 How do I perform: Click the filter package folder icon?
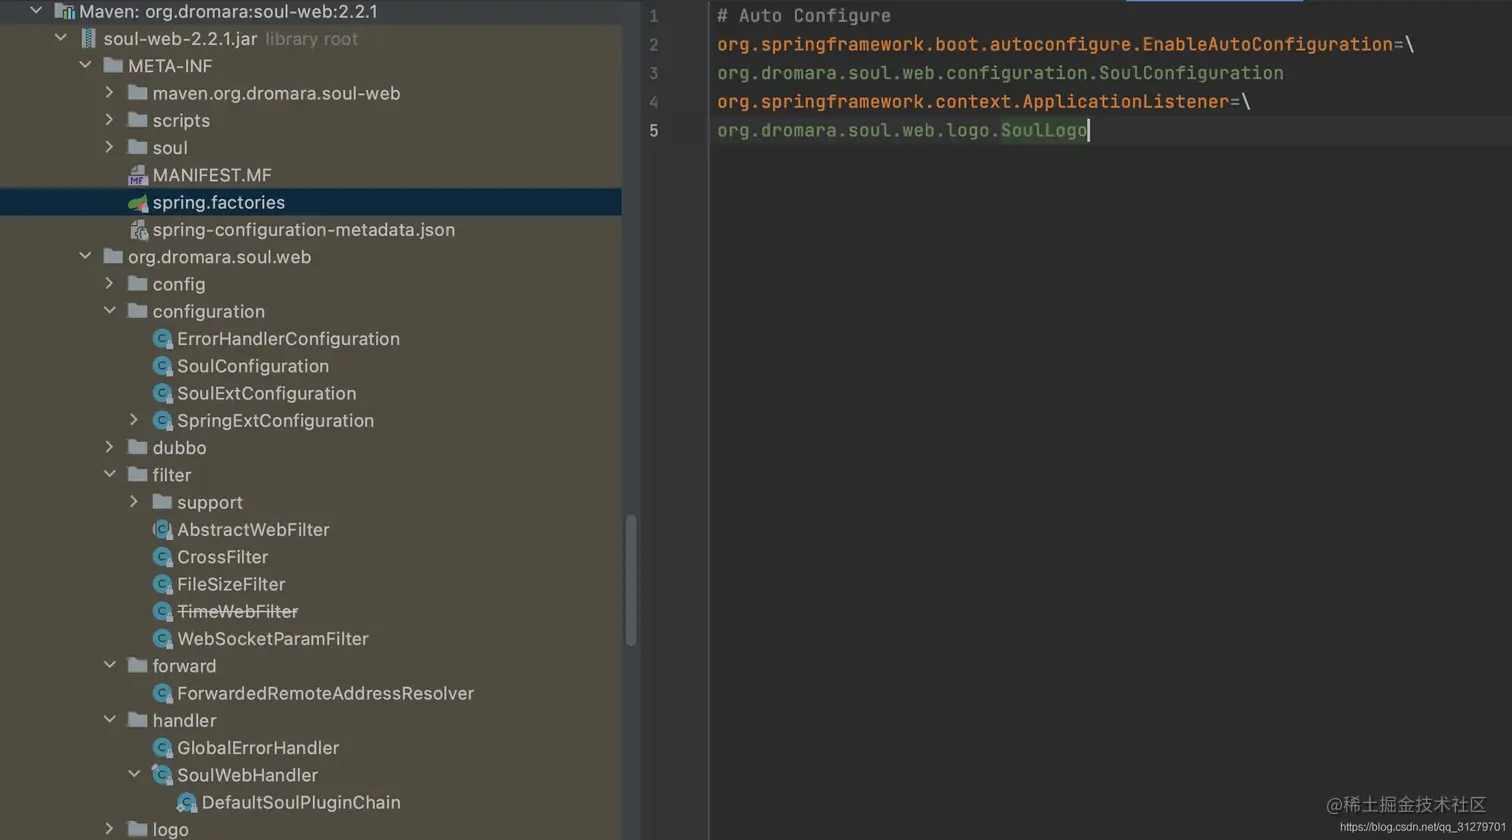tap(138, 475)
